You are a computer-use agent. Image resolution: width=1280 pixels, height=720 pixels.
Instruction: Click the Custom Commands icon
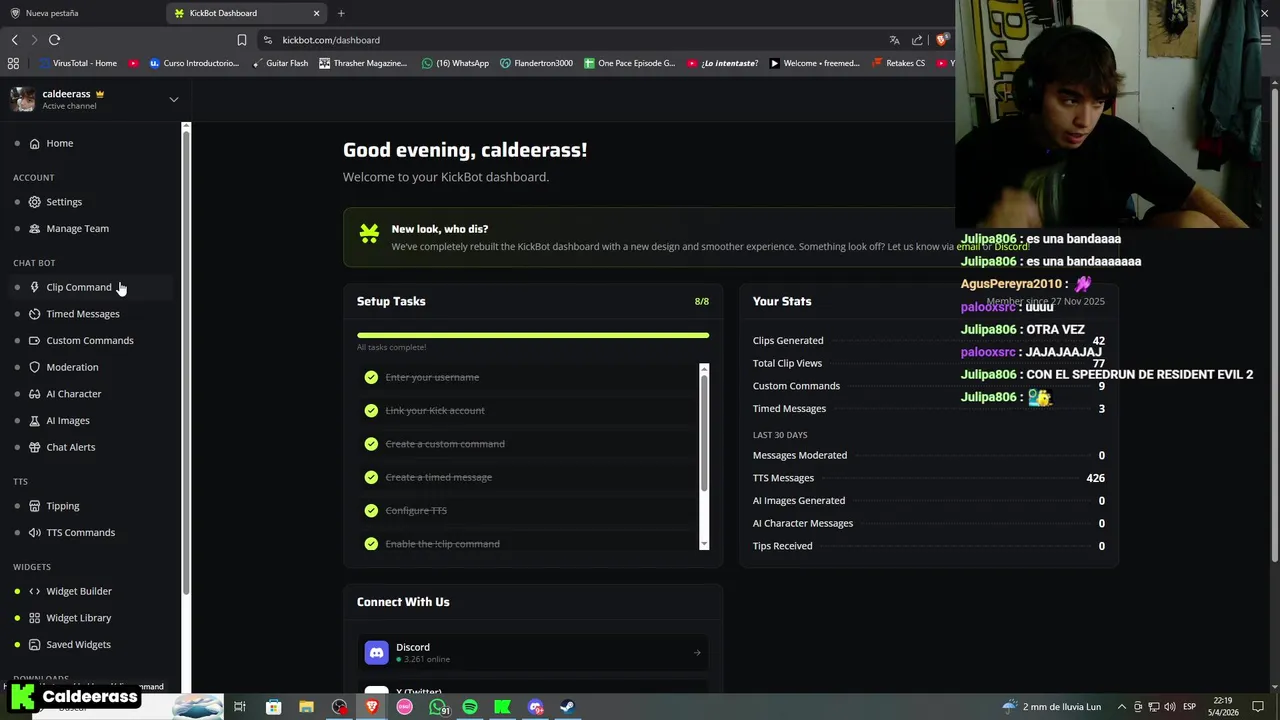(x=34, y=340)
